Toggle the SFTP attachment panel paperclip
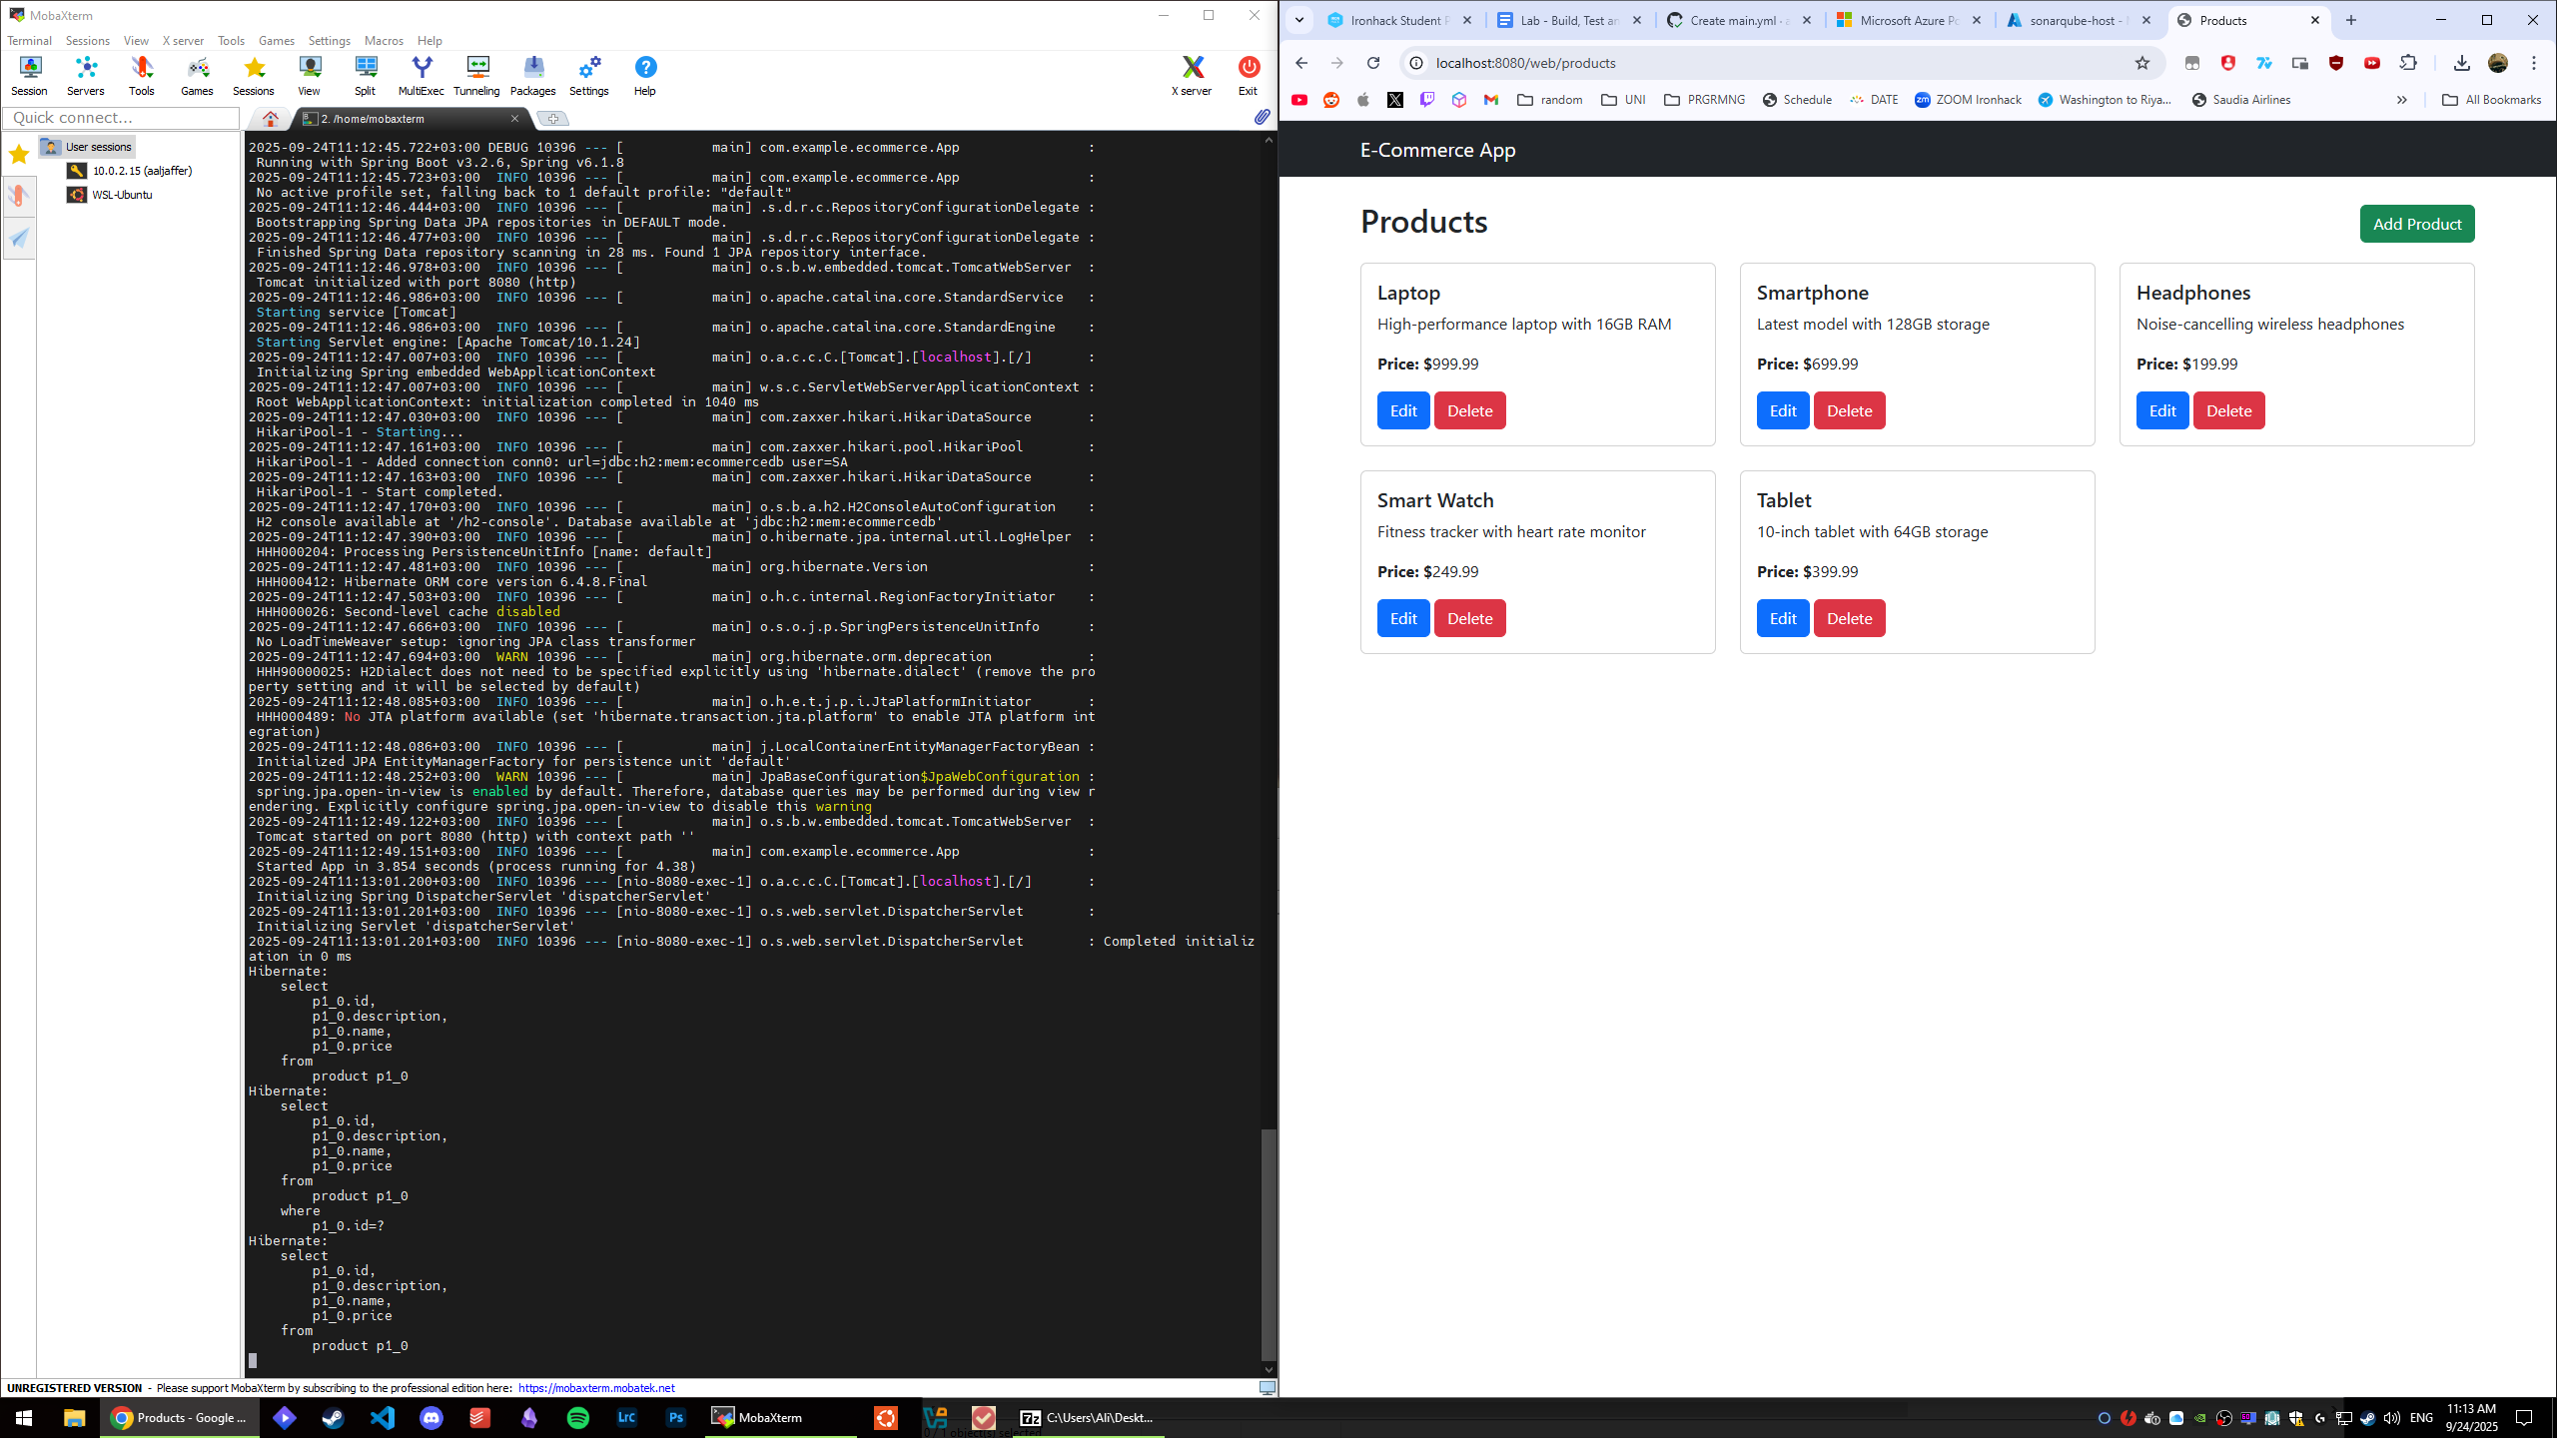 (x=1261, y=118)
